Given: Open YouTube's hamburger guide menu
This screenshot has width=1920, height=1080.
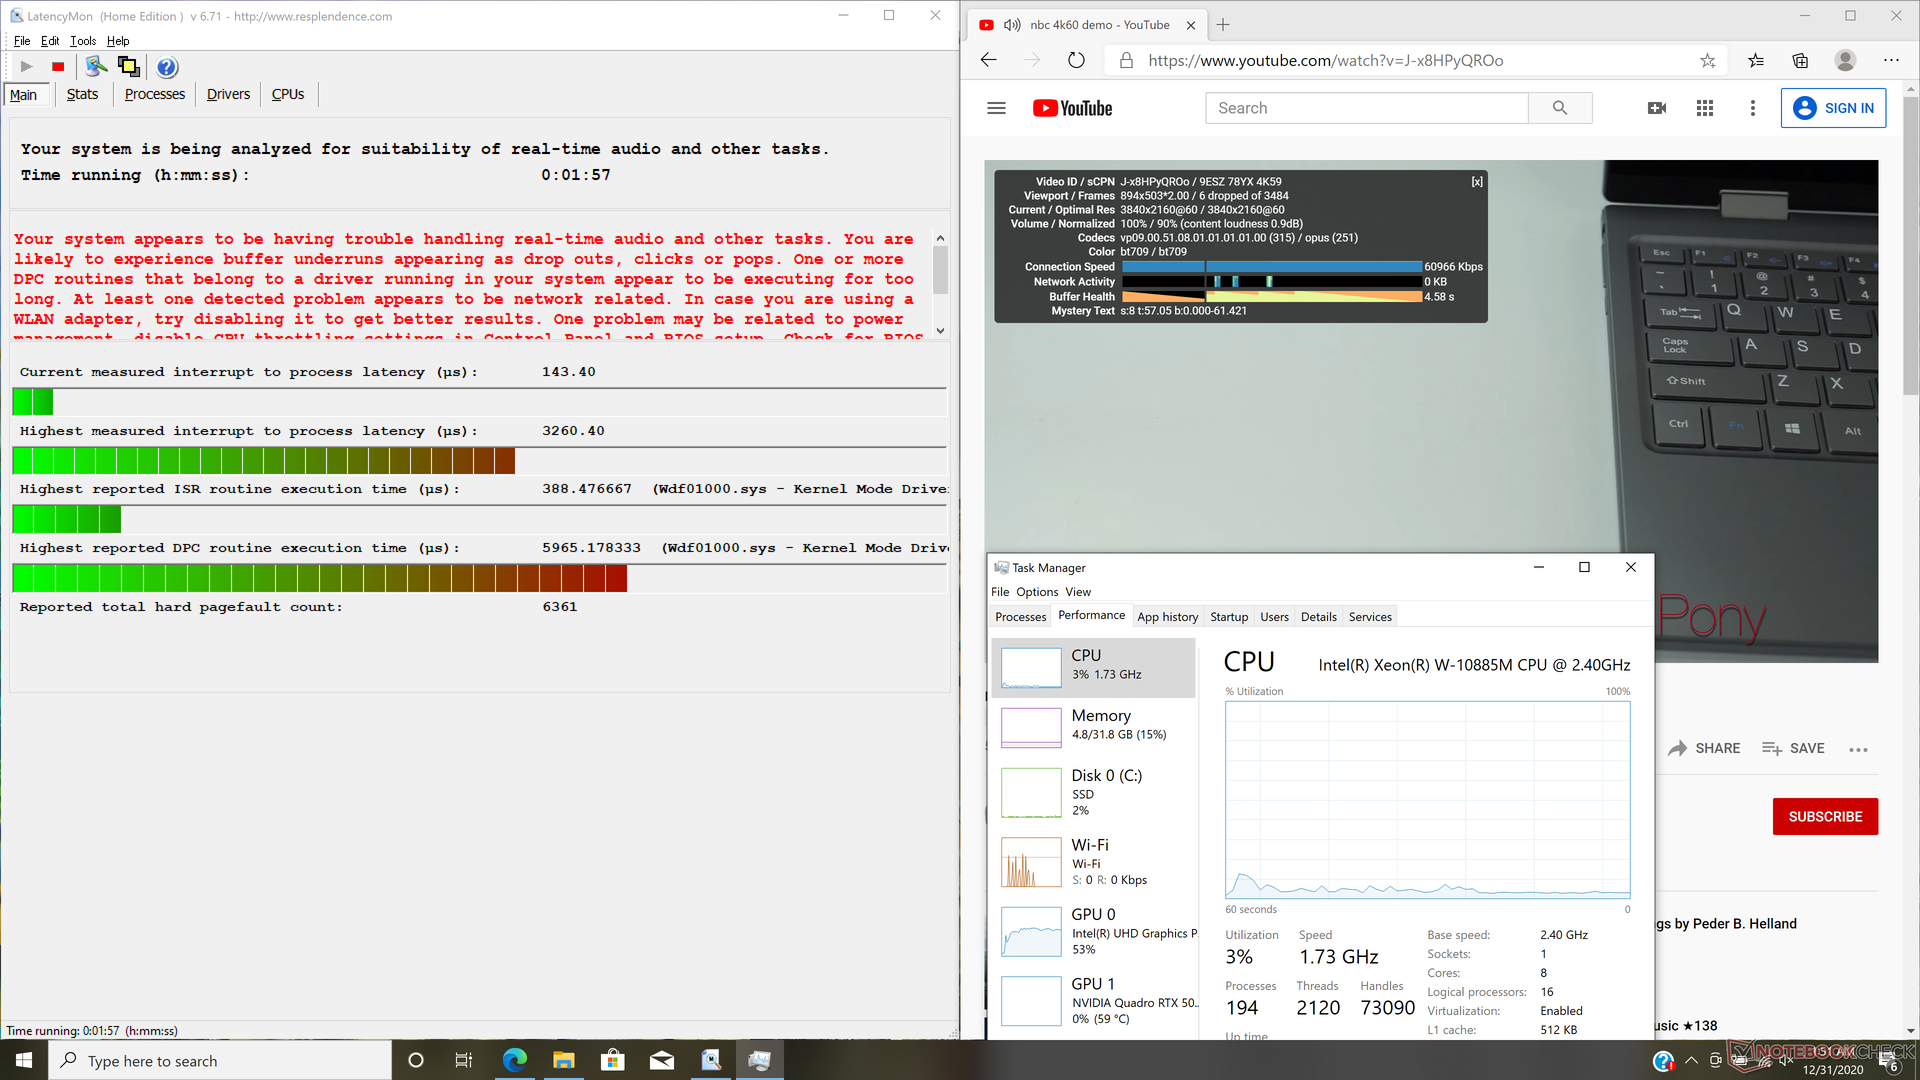Looking at the screenshot, I should click(x=996, y=108).
